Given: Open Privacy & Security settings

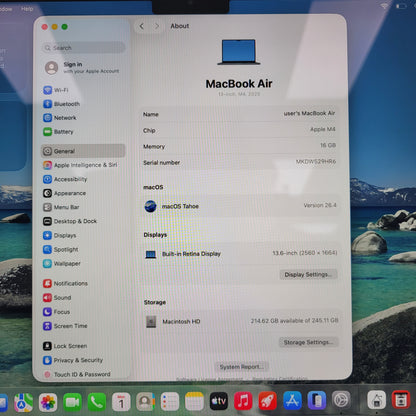Looking at the screenshot, I should 73,360.
